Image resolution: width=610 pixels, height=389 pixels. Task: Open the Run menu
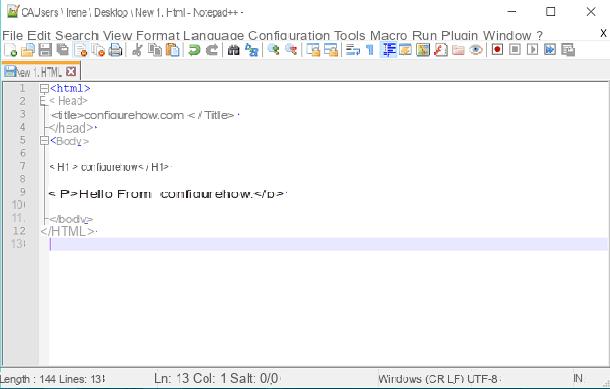click(x=424, y=35)
